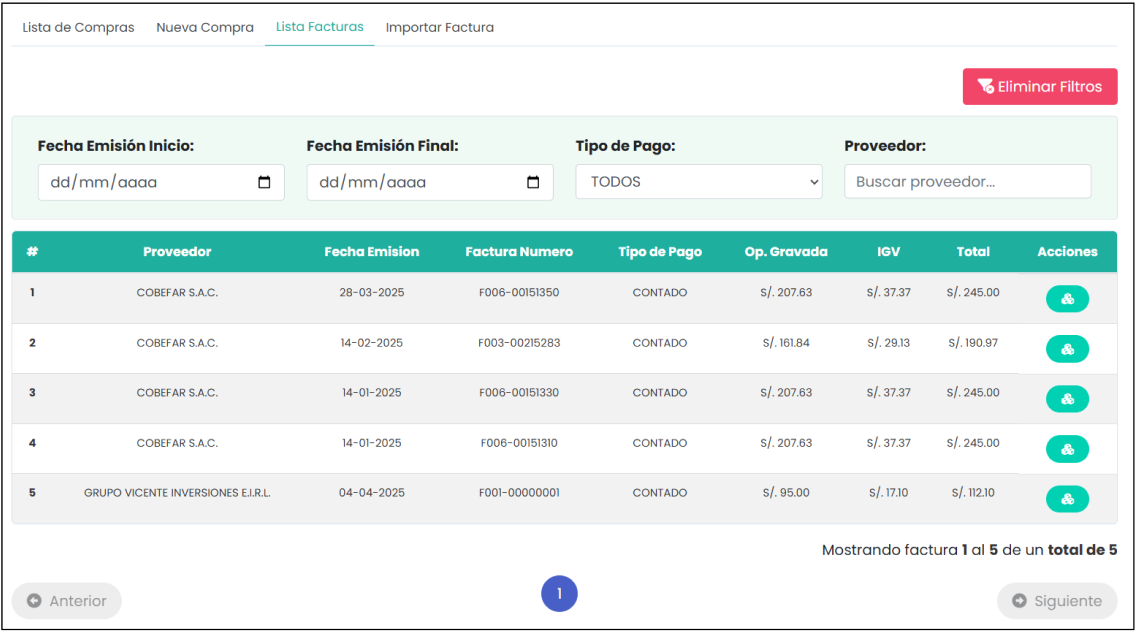The width and height of the screenshot is (1136, 632).
Task: Click the Siguiente pagination button
Action: tap(1057, 601)
